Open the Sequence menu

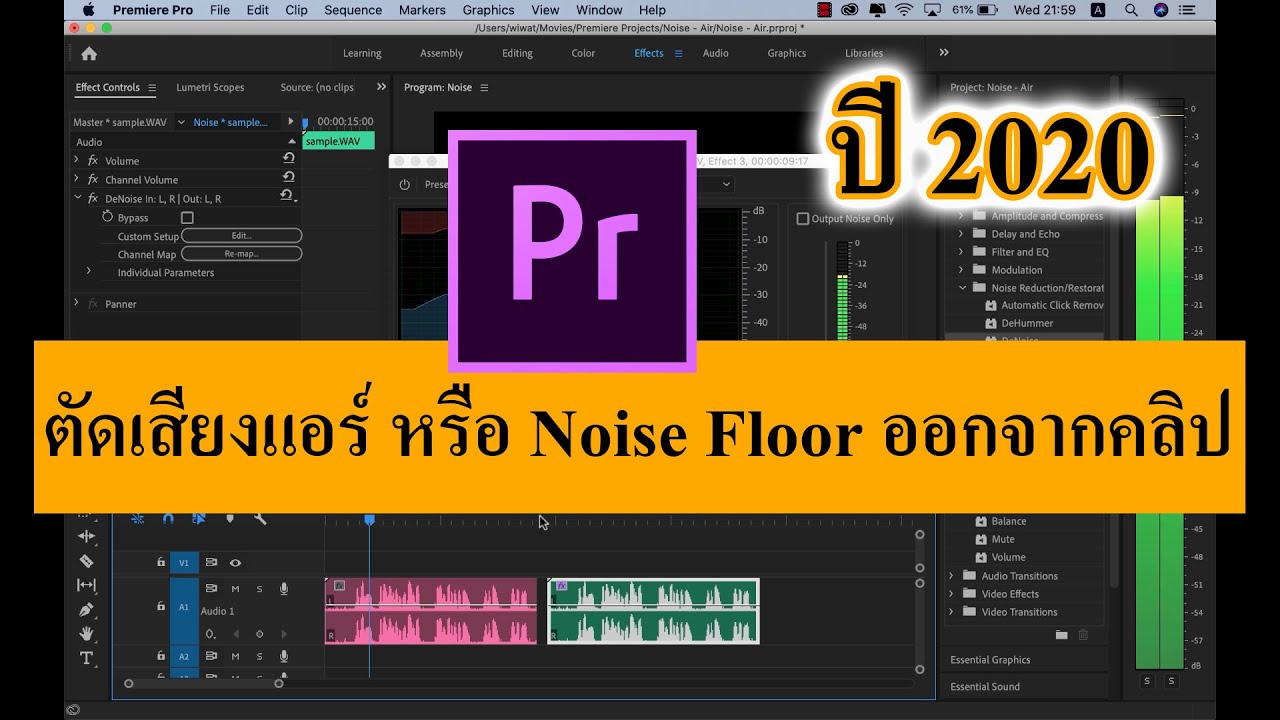(353, 10)
